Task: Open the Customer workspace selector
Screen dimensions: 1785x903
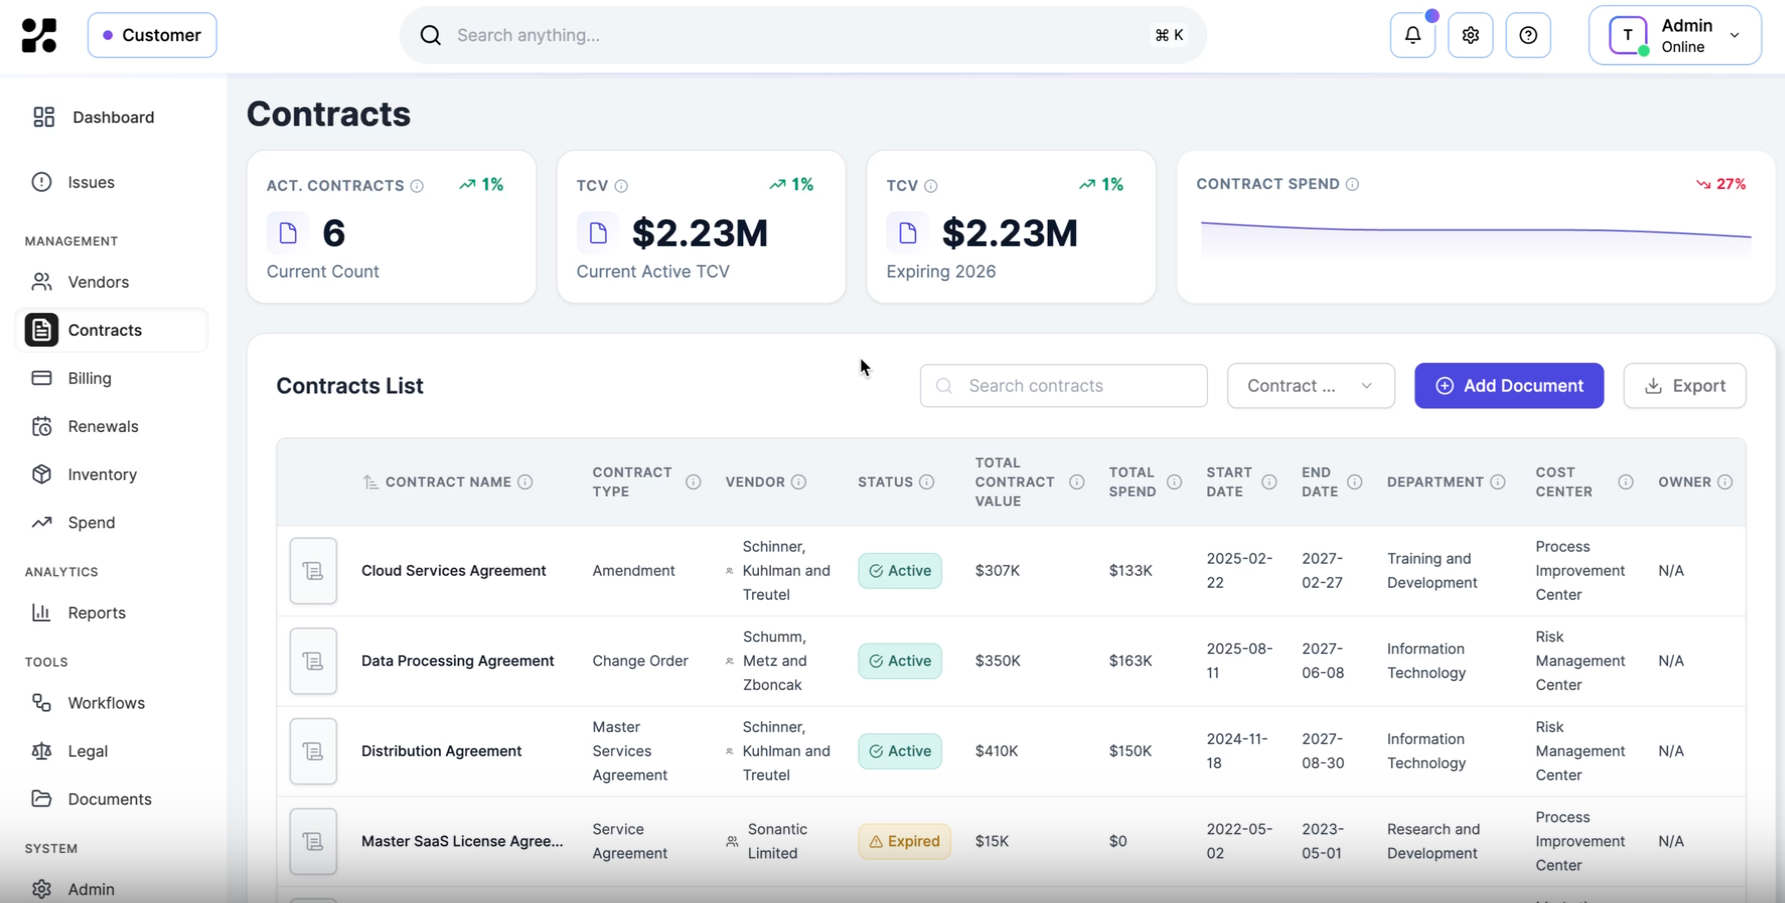Action: (152, 34)
